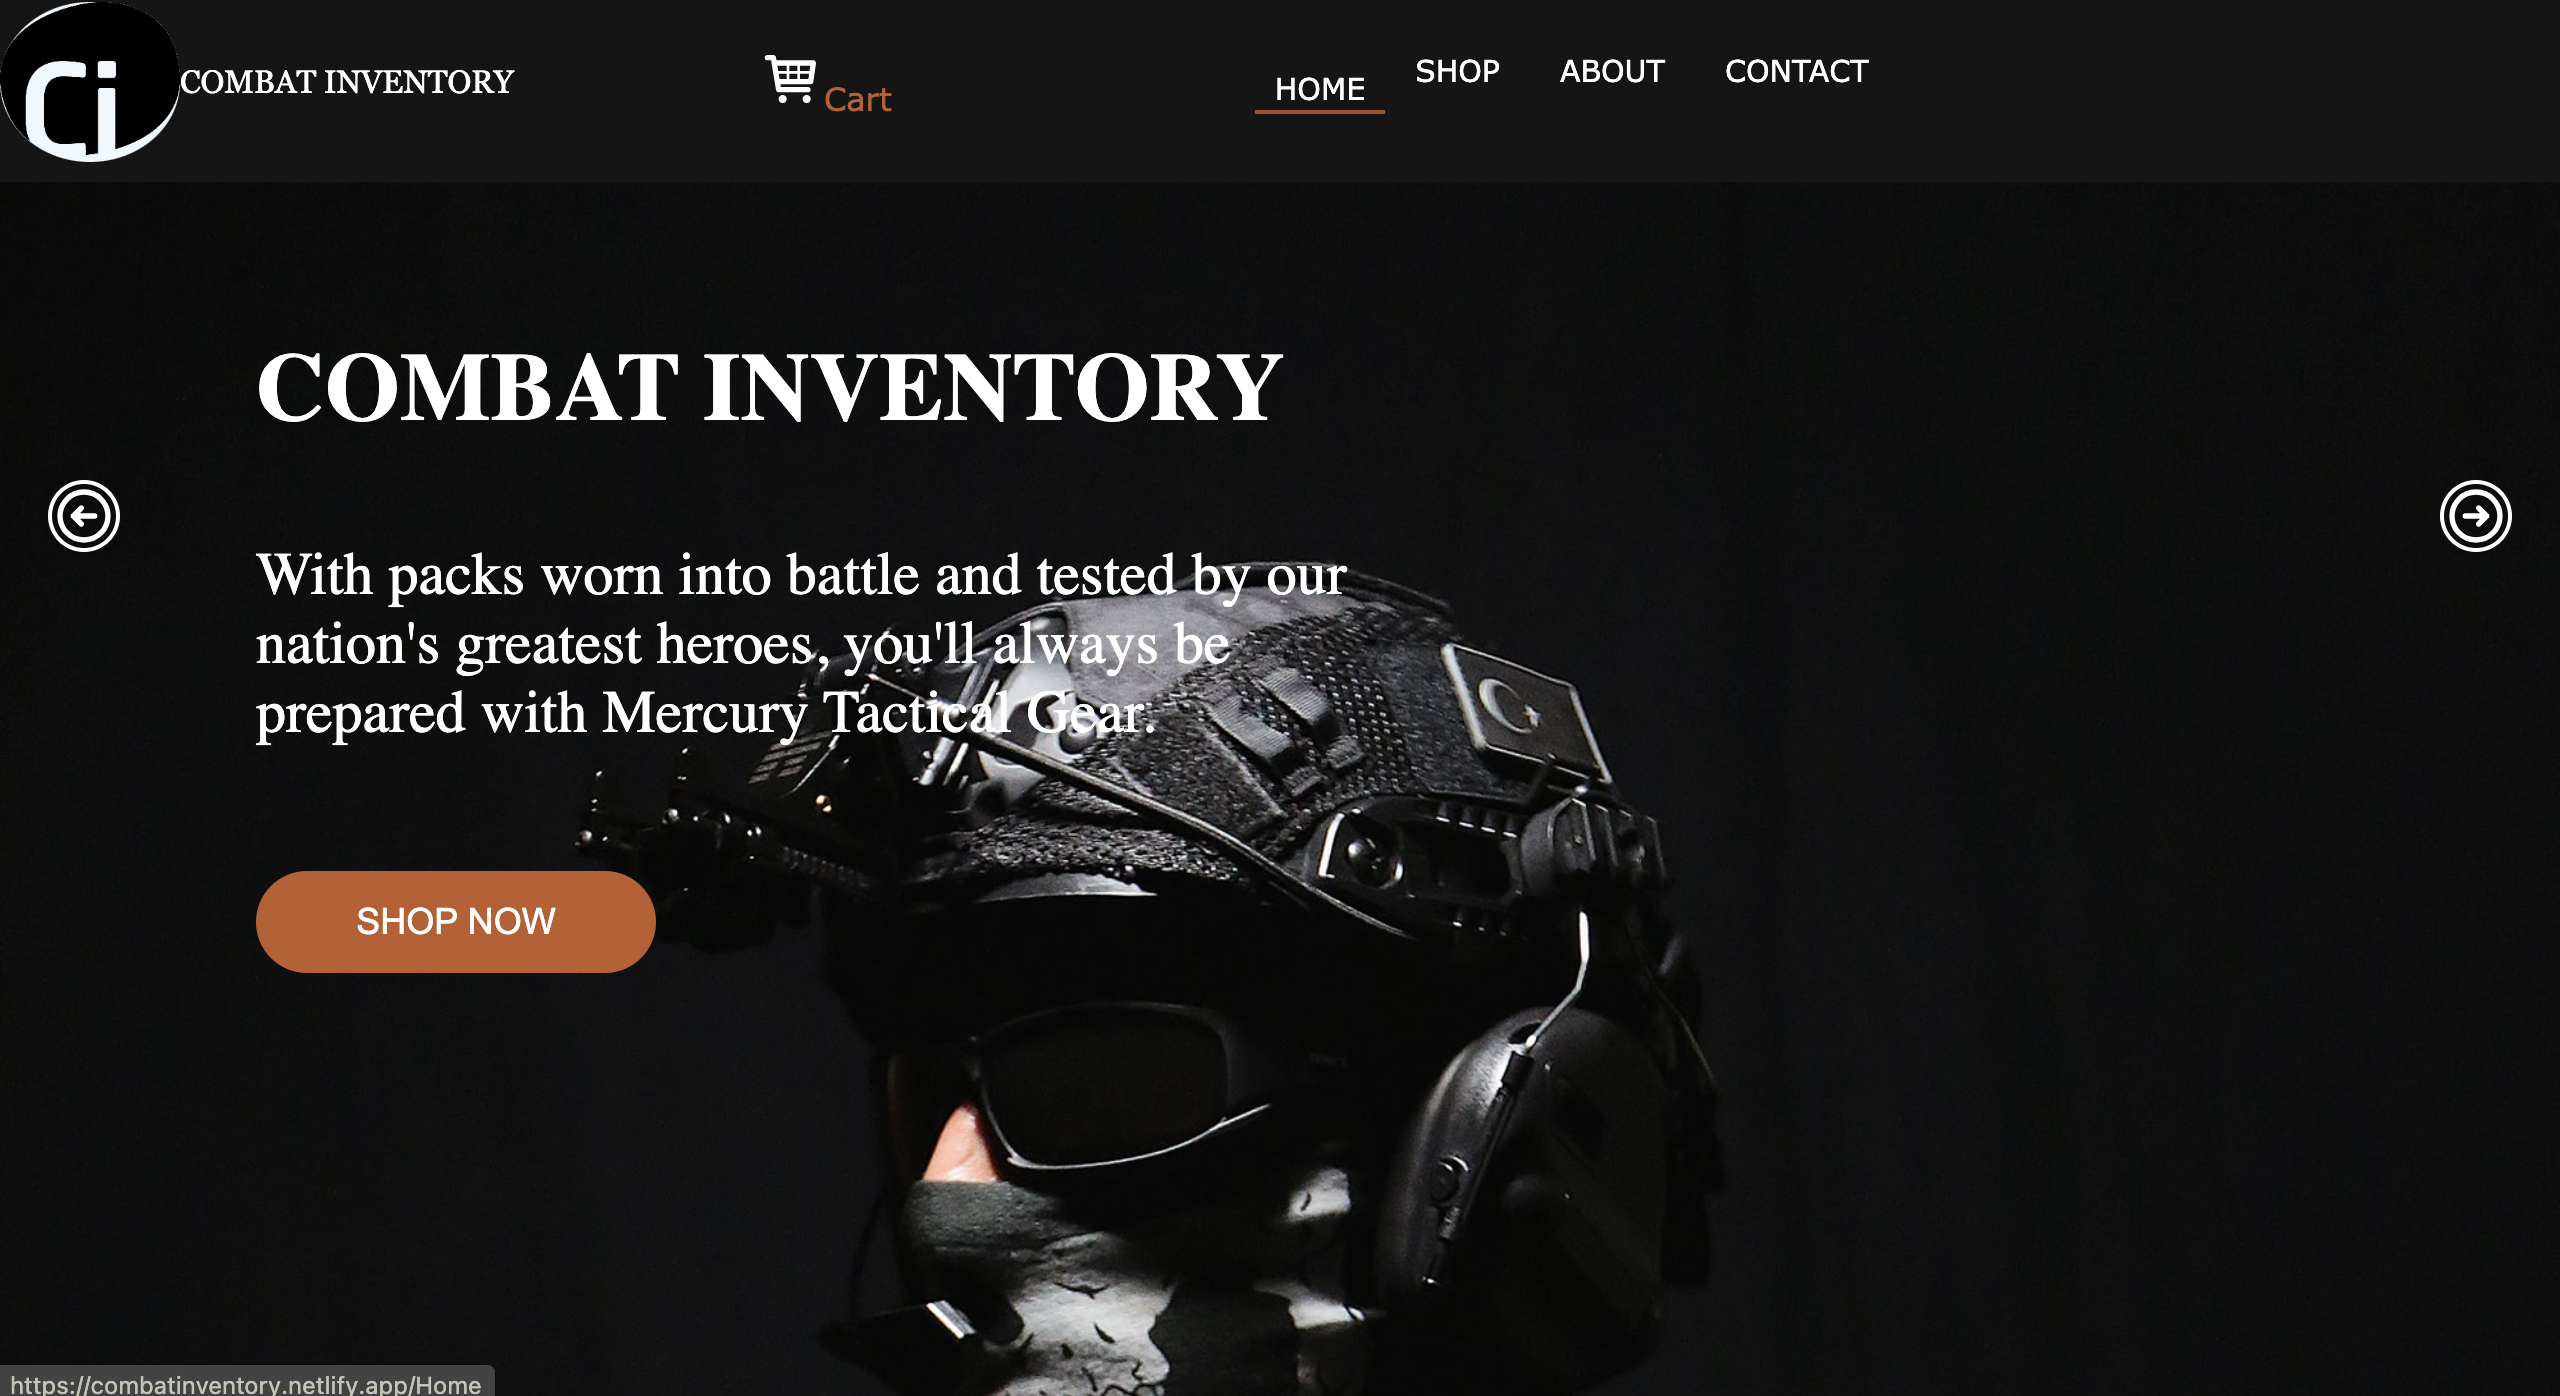Click the CI round logo
The image size is (2560, 1396).
pyautogui.click(x=90, y=82)
